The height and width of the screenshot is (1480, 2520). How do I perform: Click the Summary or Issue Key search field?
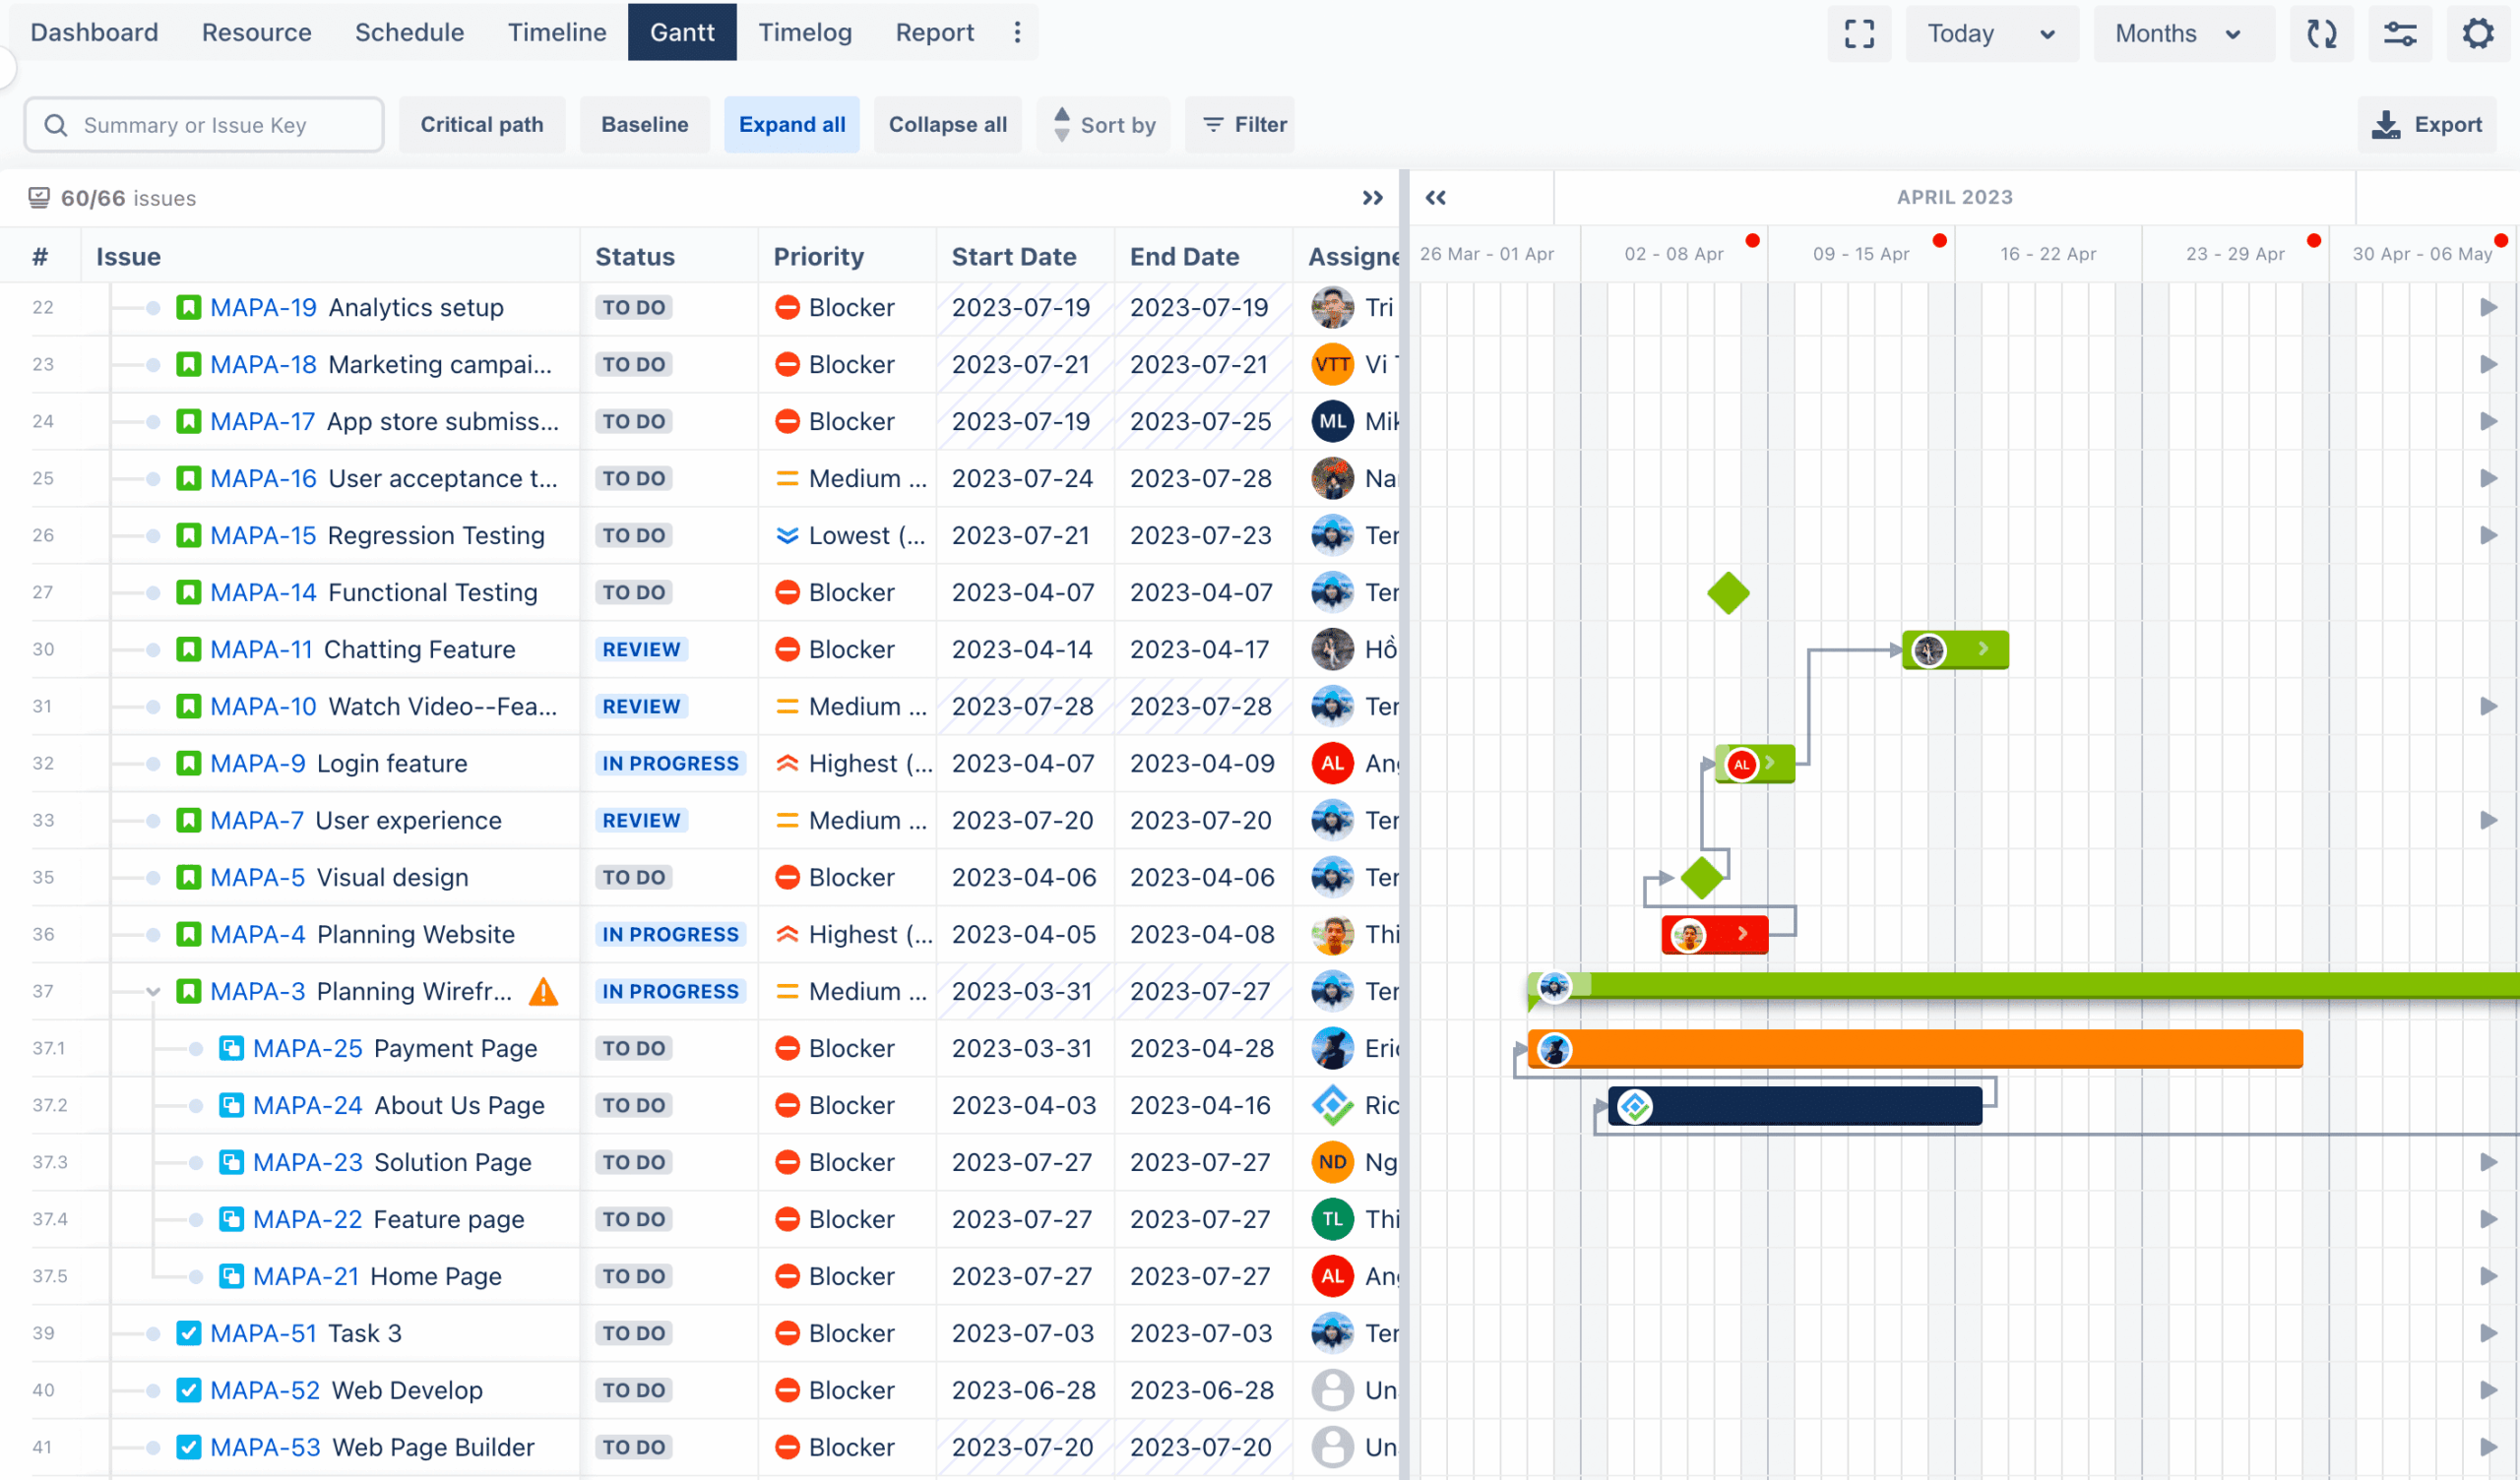tap(204, 124)
